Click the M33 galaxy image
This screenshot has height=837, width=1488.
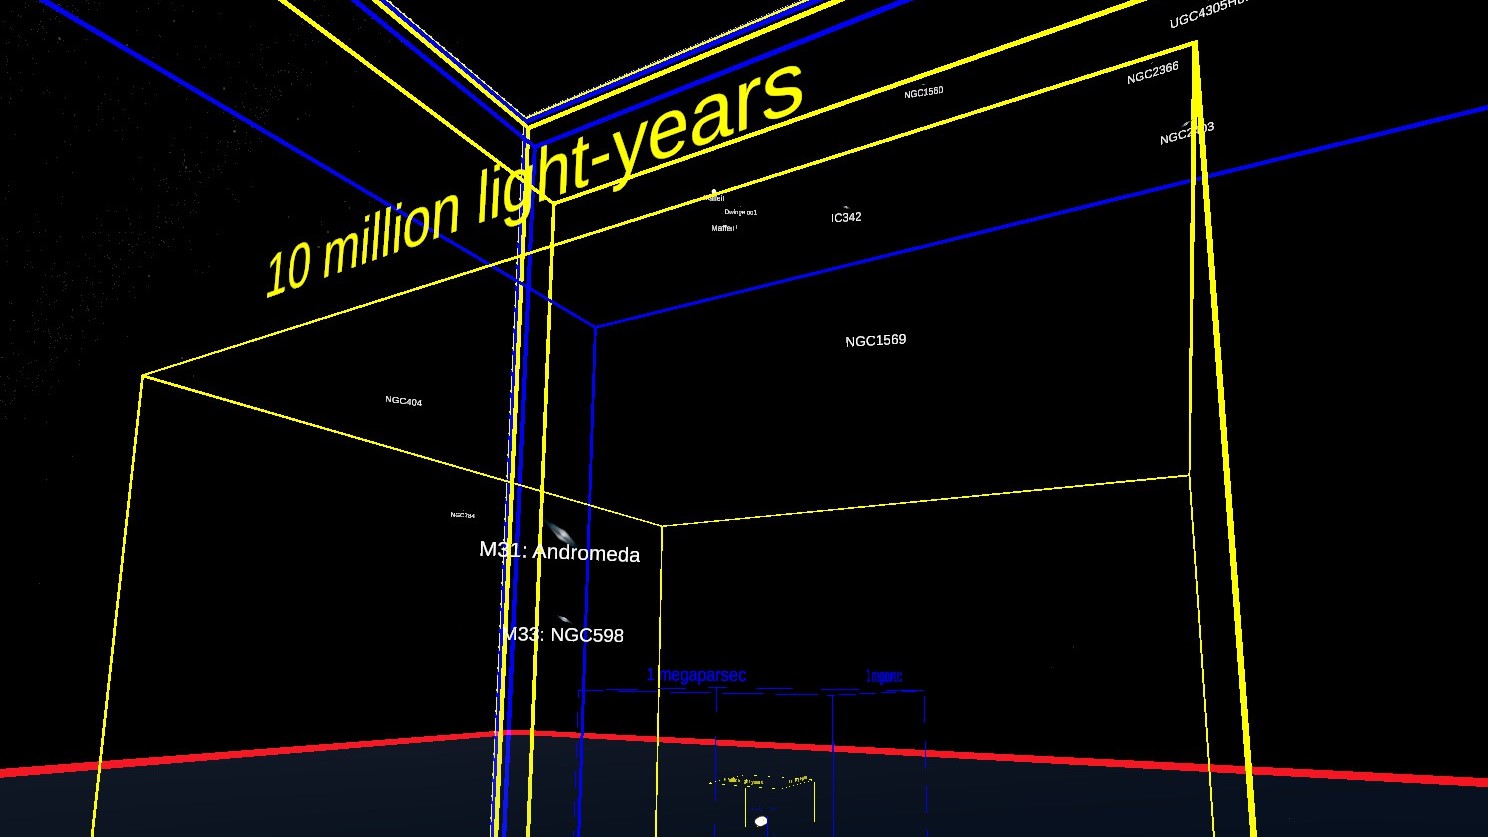(x=564, y=620)
